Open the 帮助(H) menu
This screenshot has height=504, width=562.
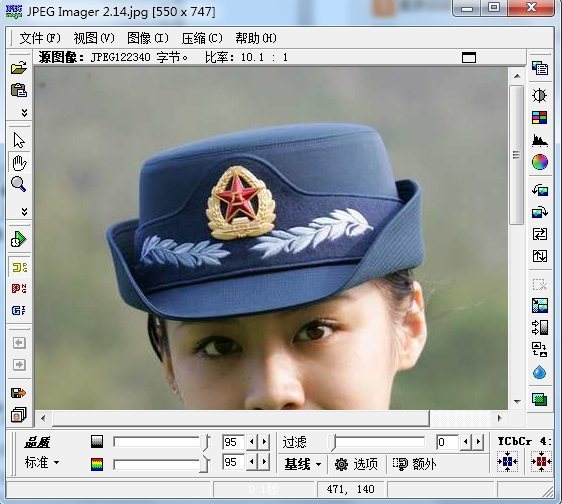click(256, 38)
